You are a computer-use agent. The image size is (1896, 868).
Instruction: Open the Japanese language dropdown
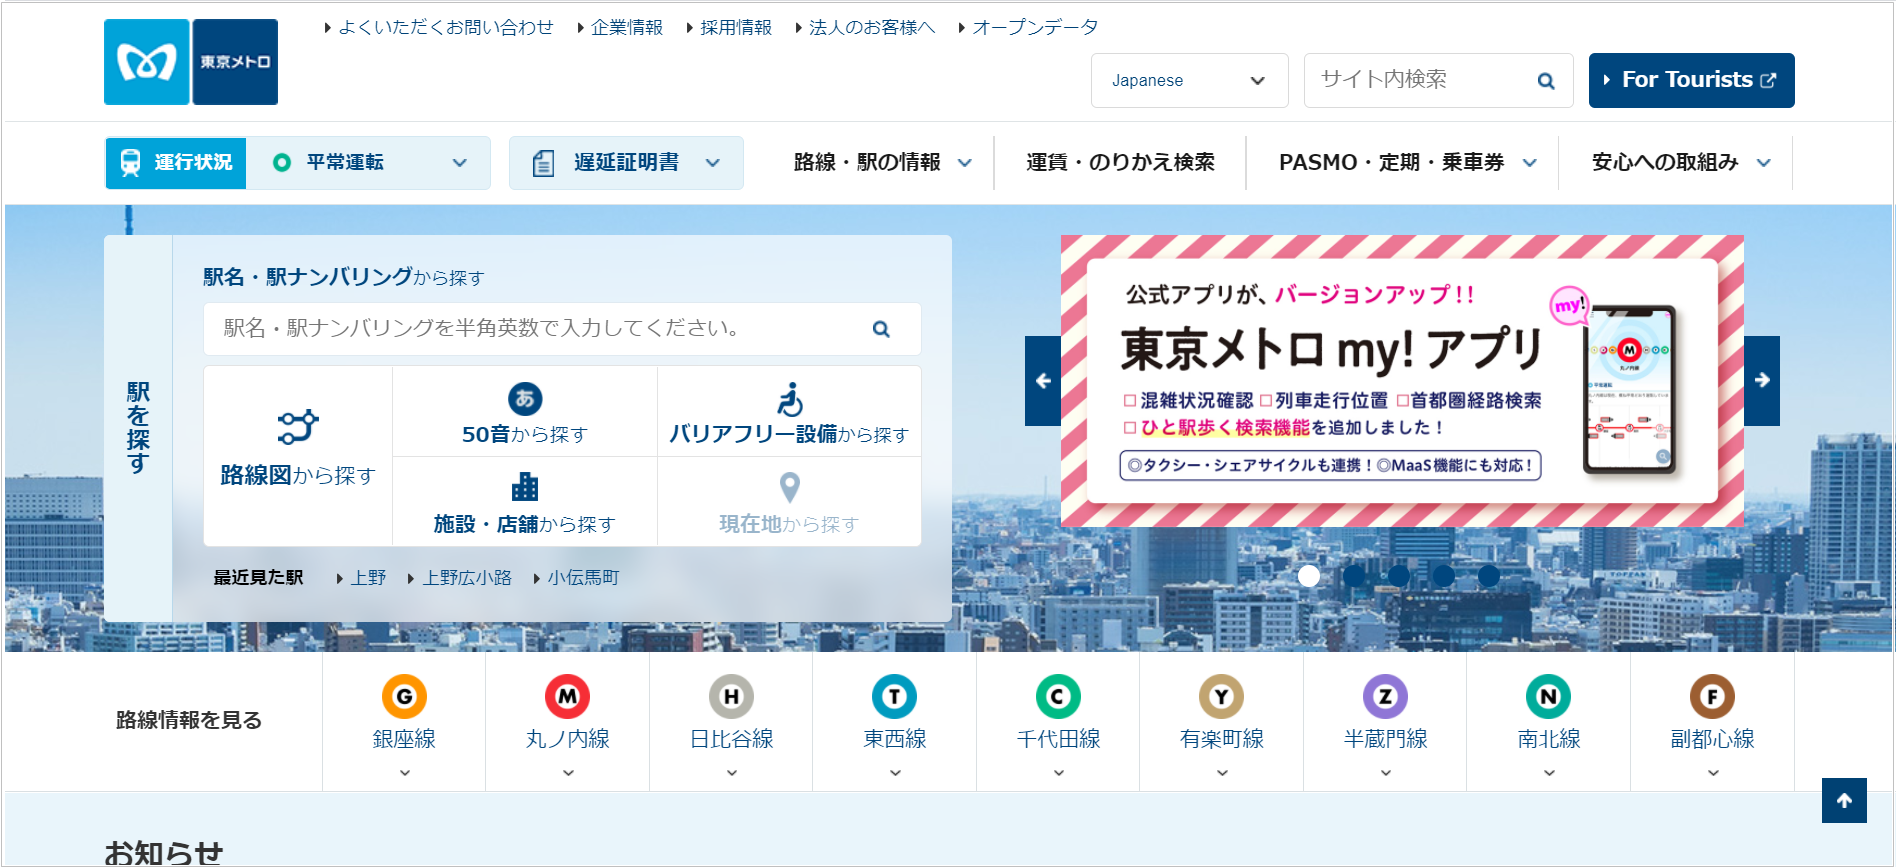tap(1190, 80)
